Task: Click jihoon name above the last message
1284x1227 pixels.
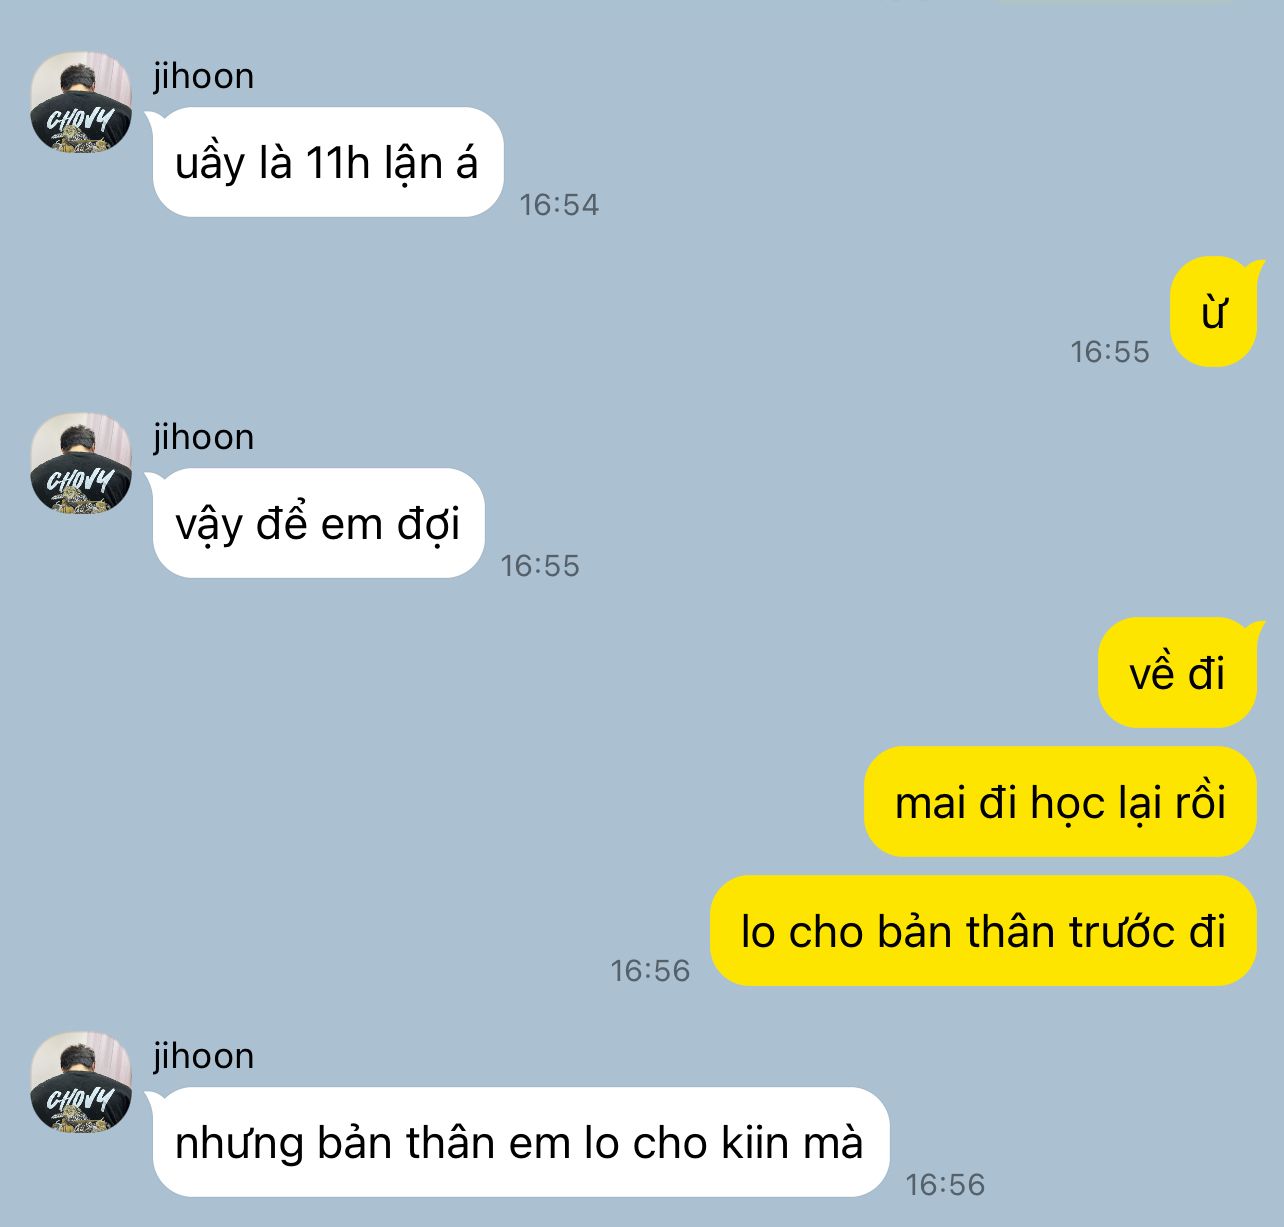Action: [x=204, y=1056]
